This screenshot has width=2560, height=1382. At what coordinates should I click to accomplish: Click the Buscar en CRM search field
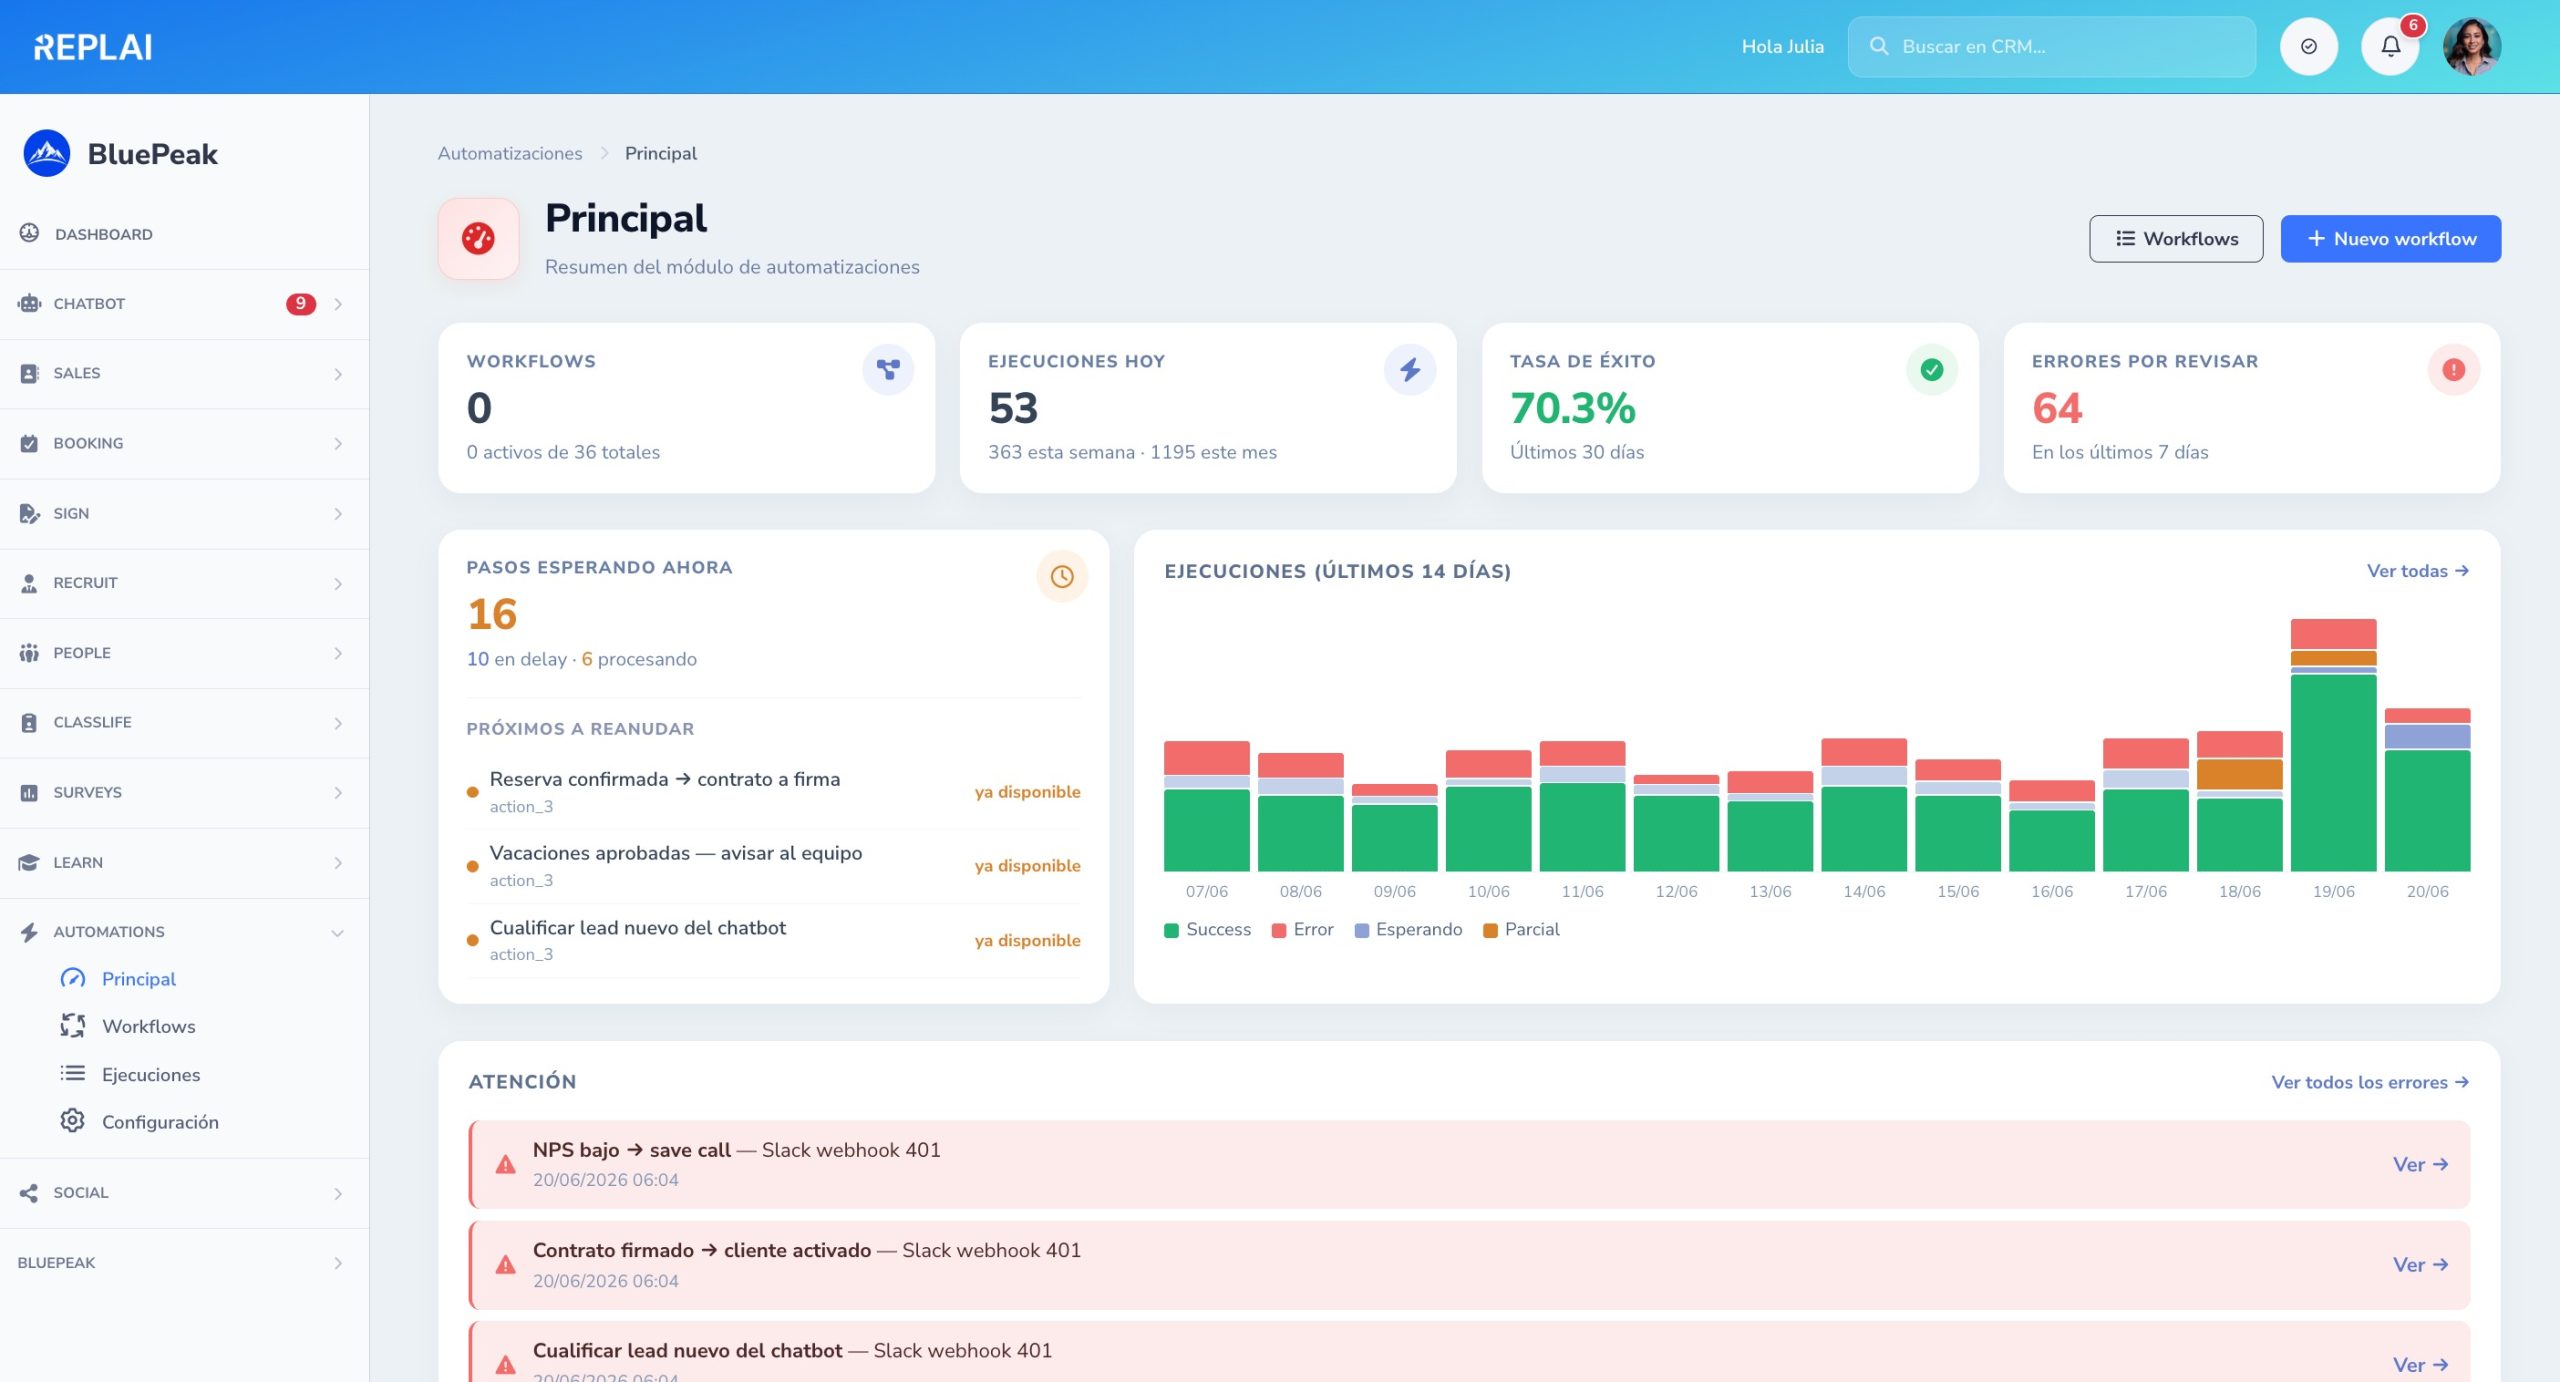pos(2051,46)
